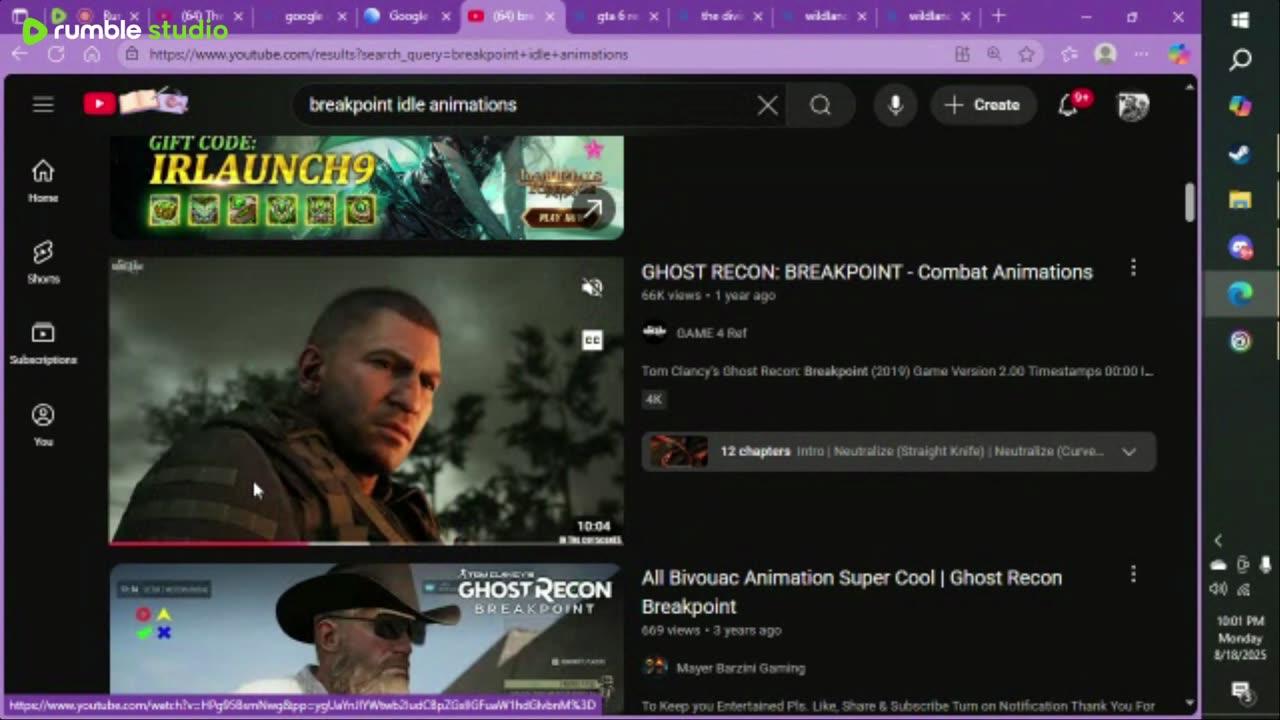Start voice search with the microphone

(x=895, y=105)
